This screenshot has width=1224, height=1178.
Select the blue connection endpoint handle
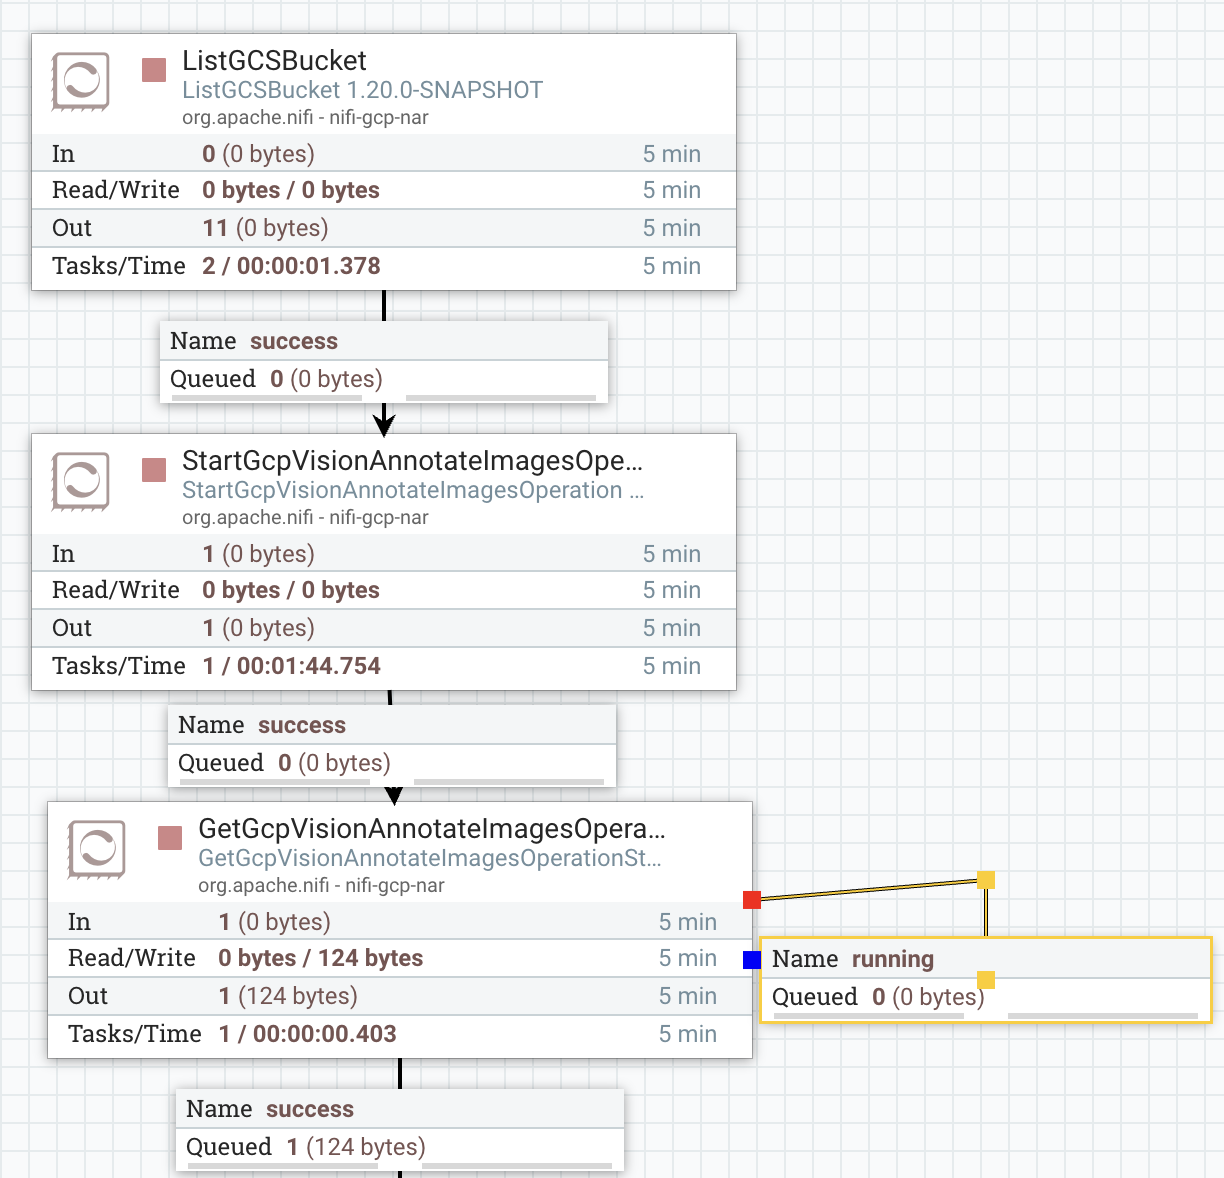coord(752,960)
